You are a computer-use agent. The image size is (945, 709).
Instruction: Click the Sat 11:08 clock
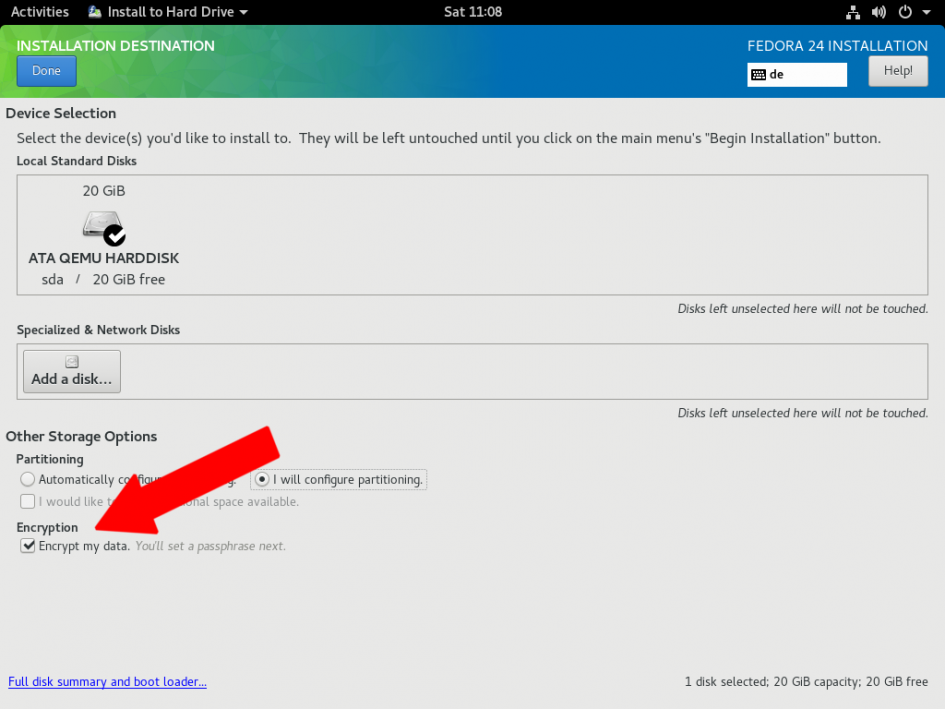pos(472,12)
